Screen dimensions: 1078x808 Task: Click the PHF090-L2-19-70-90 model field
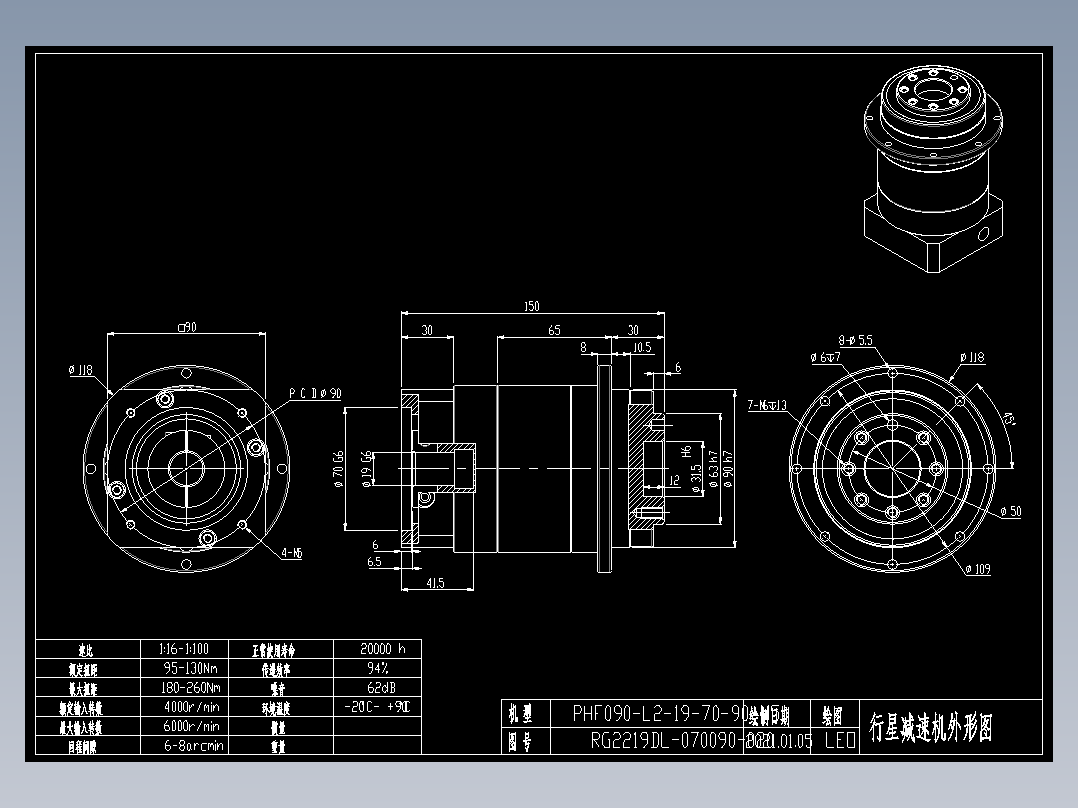click(x=657, y=714)
